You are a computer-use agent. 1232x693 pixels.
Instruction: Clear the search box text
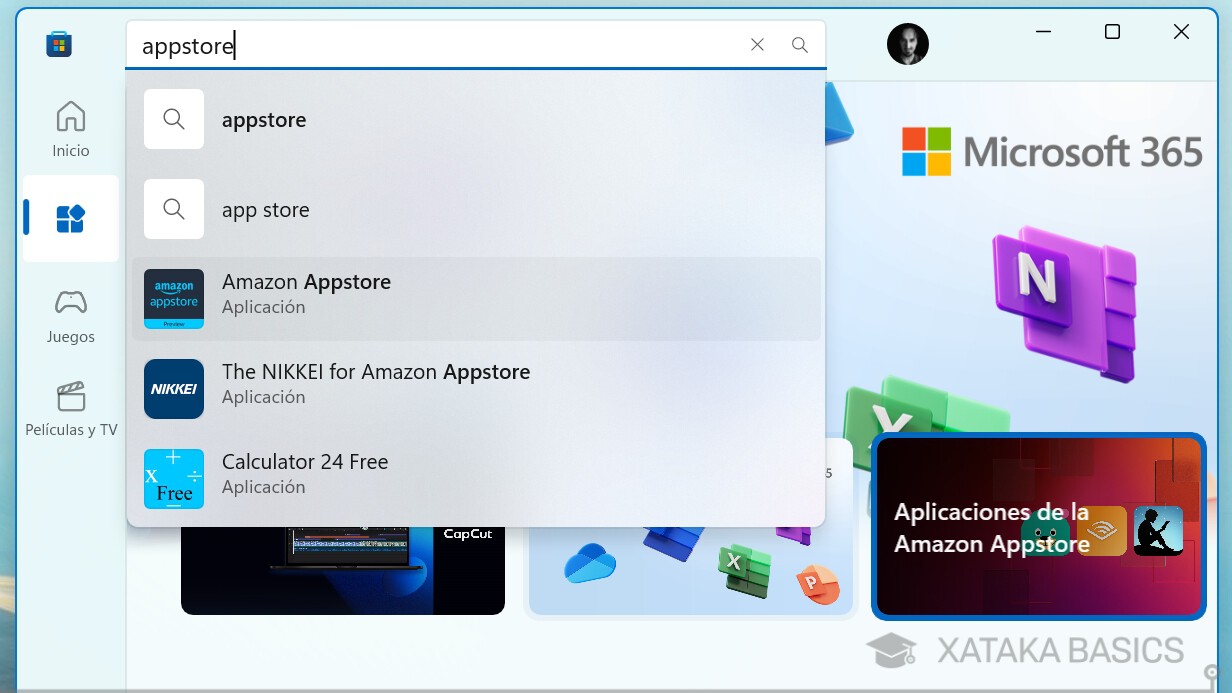[x=757, y=44]
